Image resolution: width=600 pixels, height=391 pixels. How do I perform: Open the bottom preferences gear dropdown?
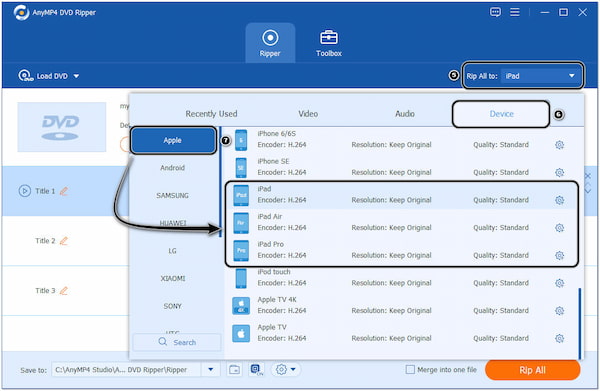[285, 370]
